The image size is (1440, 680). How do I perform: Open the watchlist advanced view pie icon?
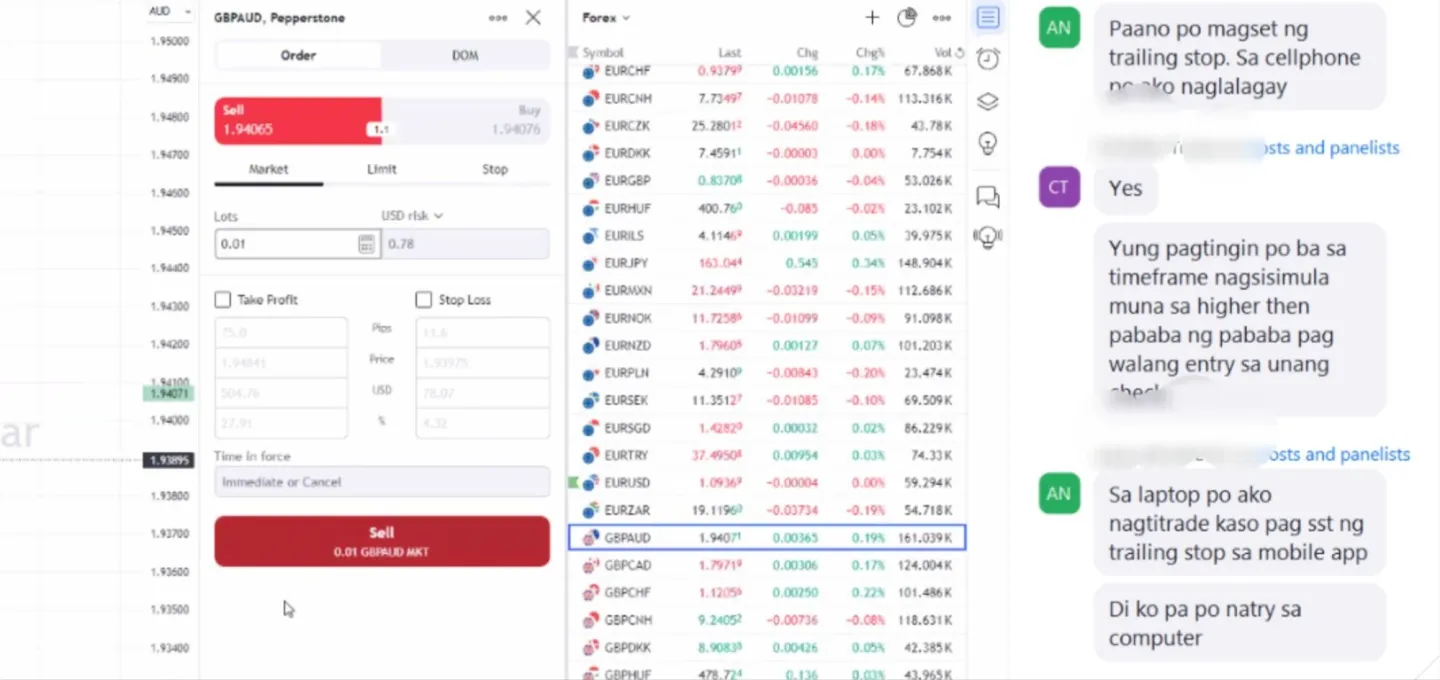tap(907, 17)
